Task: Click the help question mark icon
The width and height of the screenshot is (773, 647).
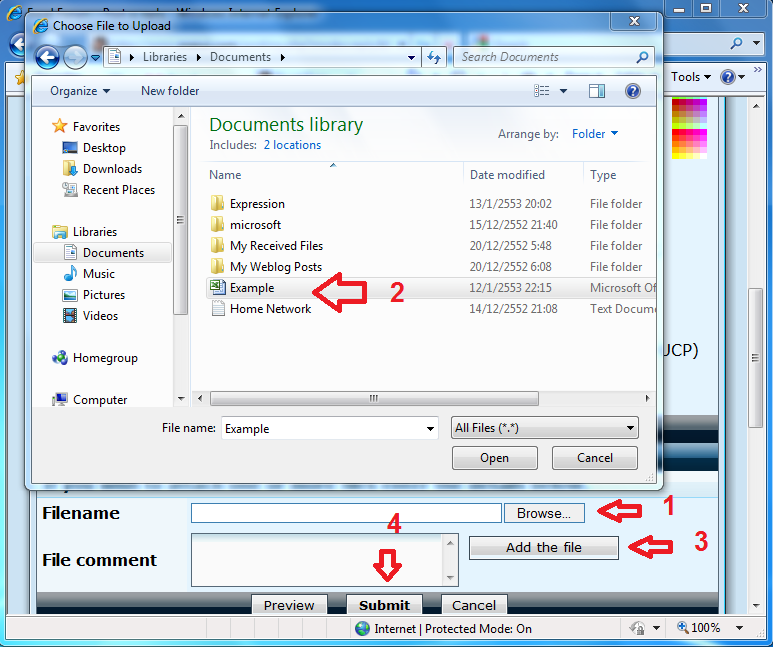Action: pyautogui.click(x=632, y=91)
